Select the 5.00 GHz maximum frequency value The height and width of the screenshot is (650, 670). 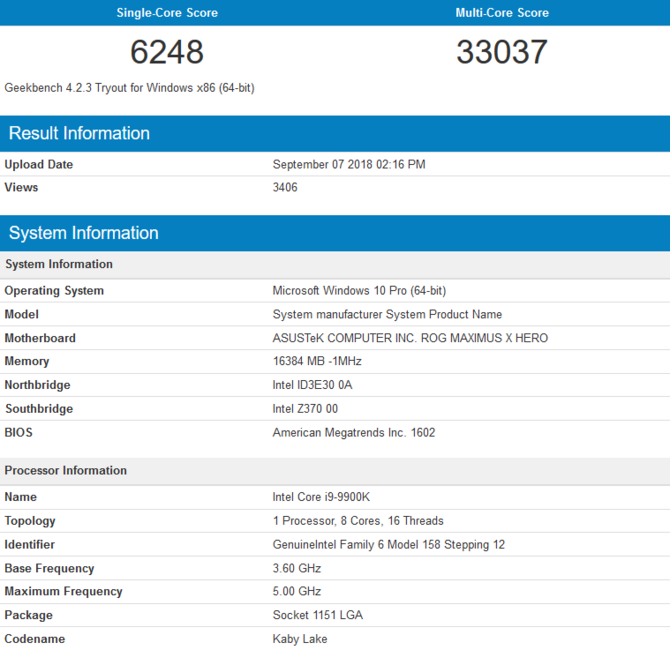point(297,591)
